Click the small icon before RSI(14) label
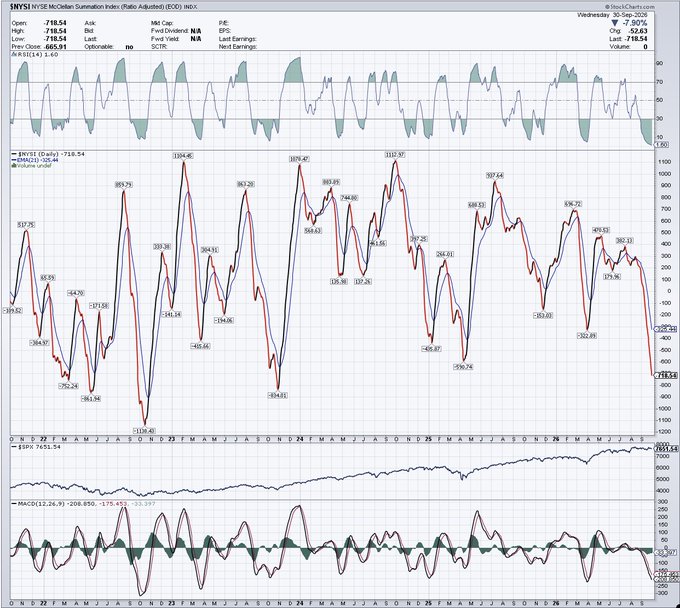This screenshot has height=608, width=680. click(x=13, y=55)
